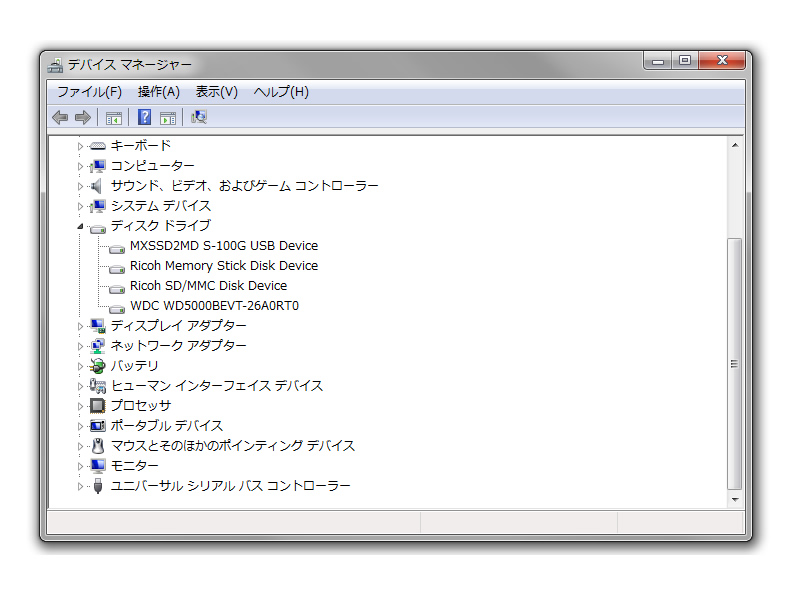Open the ヘルプ(H) menu
800x600 pixels.
[281, 92]
